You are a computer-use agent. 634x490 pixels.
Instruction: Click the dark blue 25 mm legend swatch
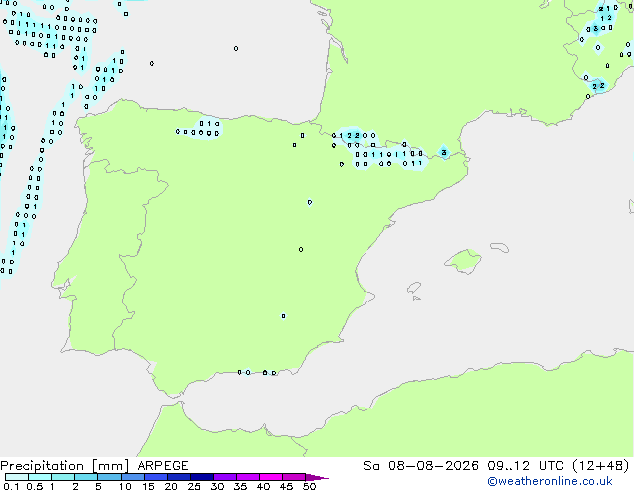[x=202, y=477]
